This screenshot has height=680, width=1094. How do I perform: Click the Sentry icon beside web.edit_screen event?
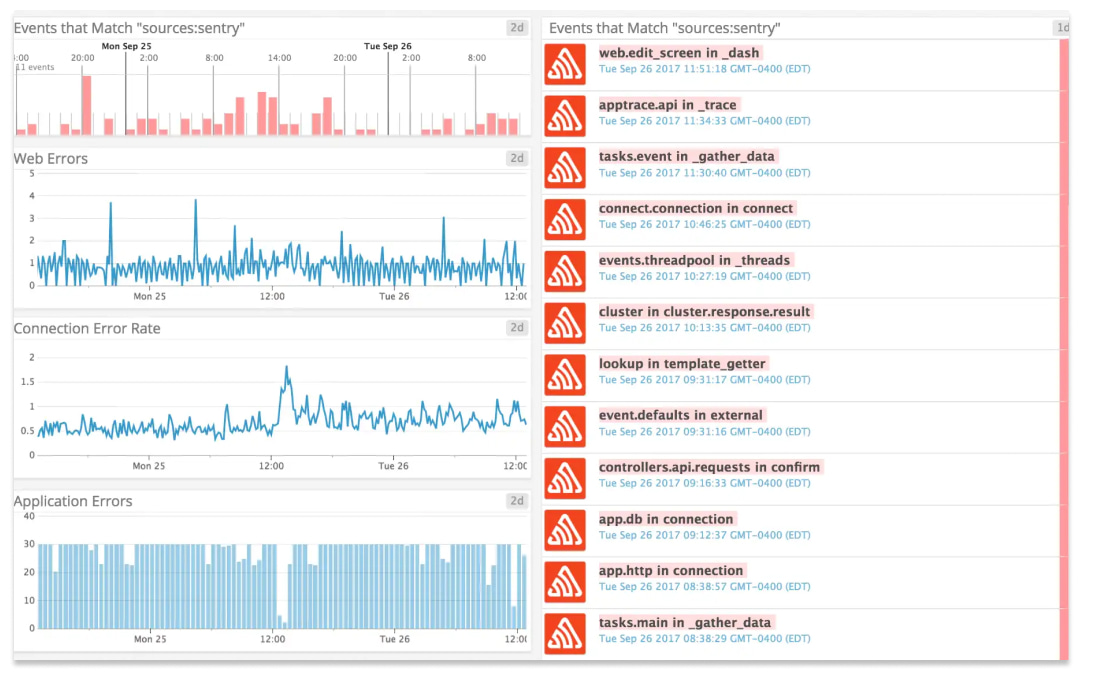point(565,64)
